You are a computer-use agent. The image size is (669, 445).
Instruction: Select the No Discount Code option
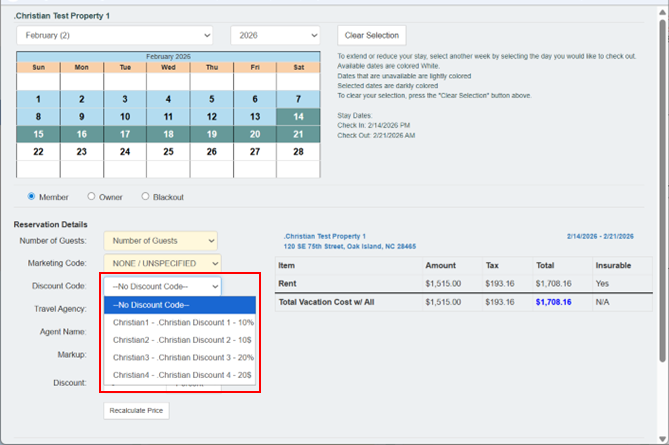coord(180,305)
